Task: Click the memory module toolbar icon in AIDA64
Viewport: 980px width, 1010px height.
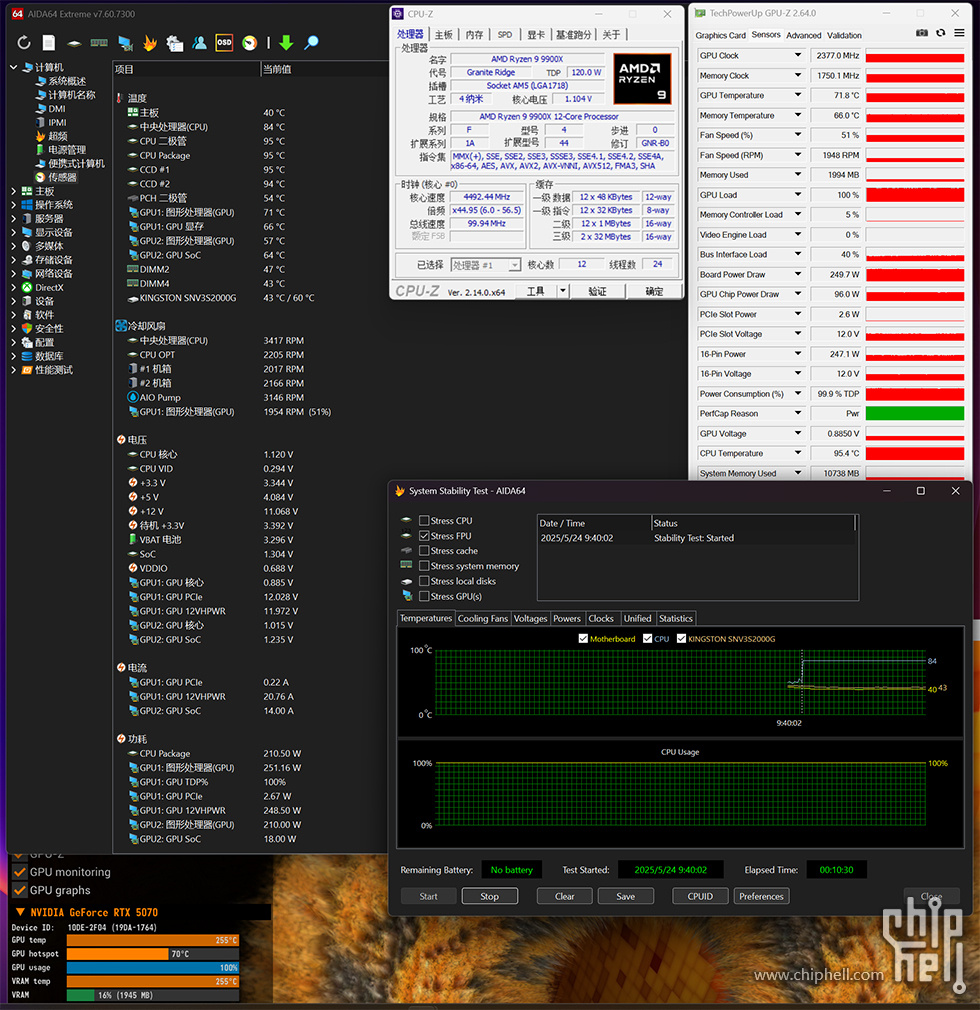Action: pyautogui.click(x=99, y=43)
